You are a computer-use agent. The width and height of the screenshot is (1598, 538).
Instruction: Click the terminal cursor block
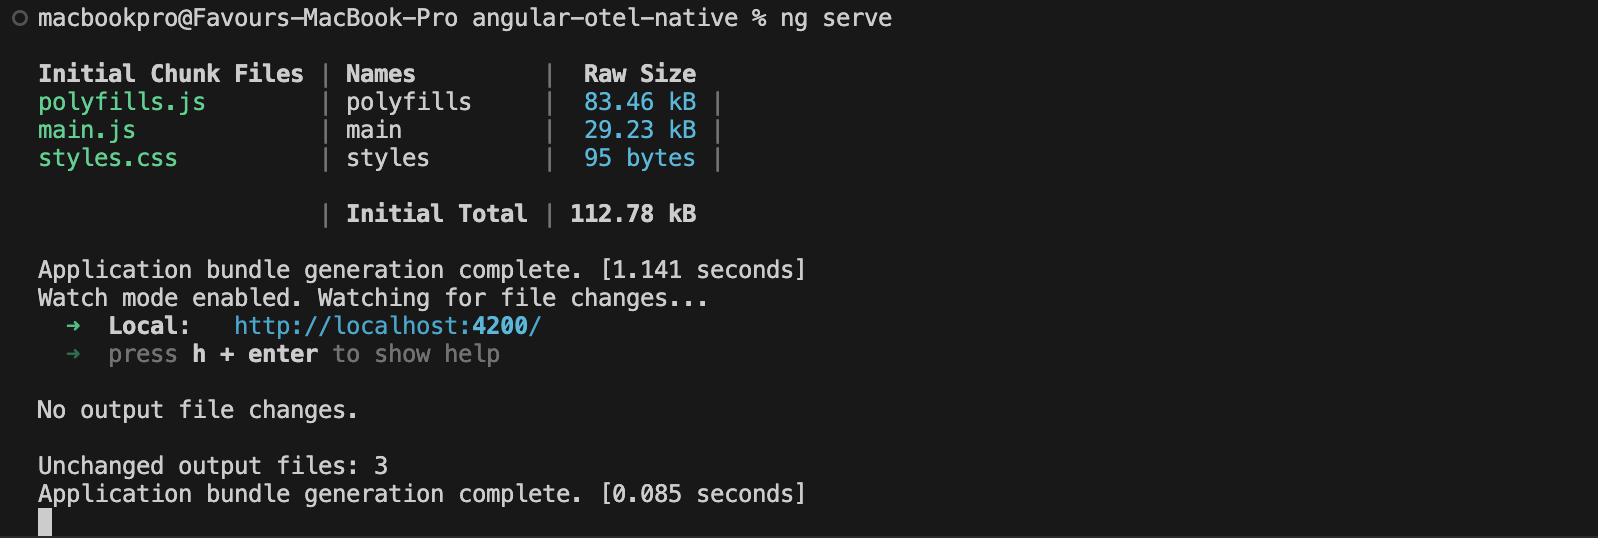tap(45, 522)
